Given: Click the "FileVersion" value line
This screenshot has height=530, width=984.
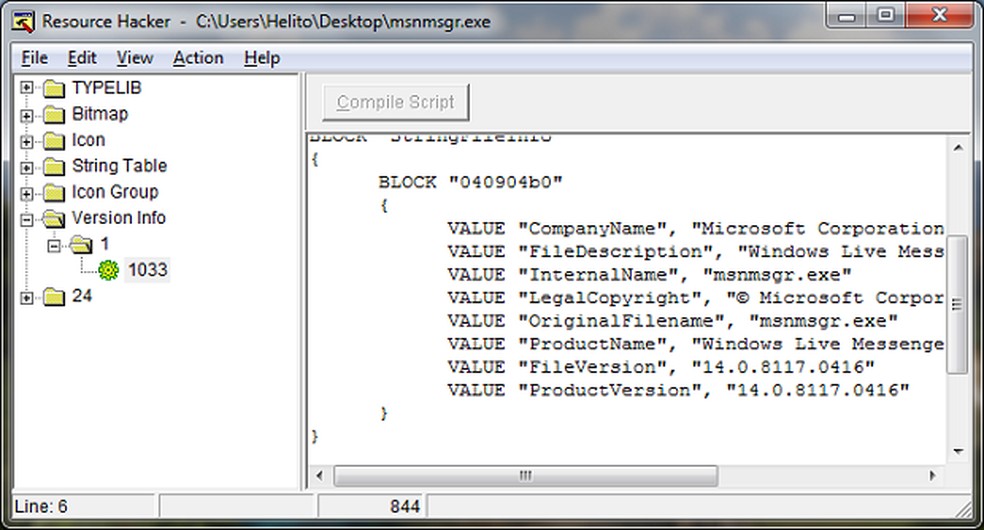Looking at the screenshot, I should (x=661, y=368).
